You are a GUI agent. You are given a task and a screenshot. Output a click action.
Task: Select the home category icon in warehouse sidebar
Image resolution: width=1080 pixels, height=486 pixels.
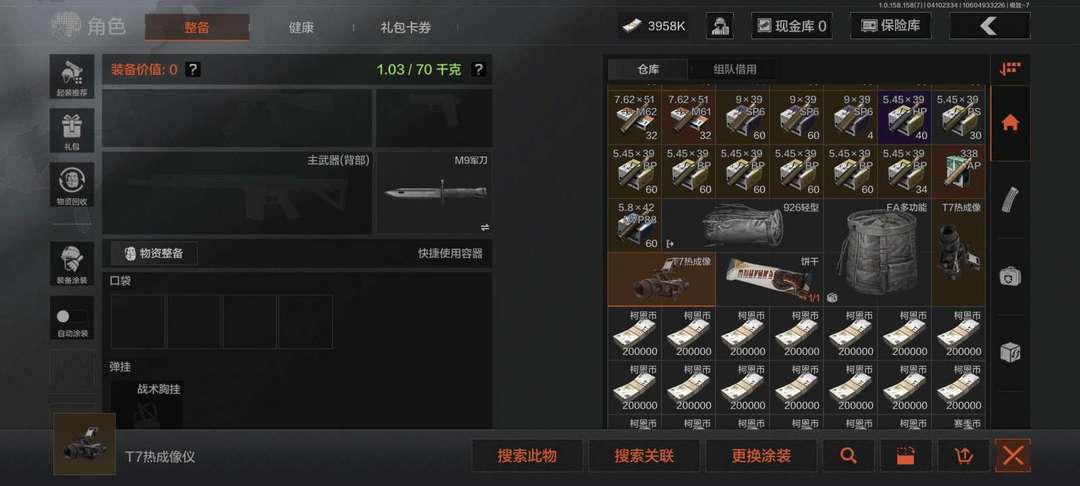point(1010,123)
